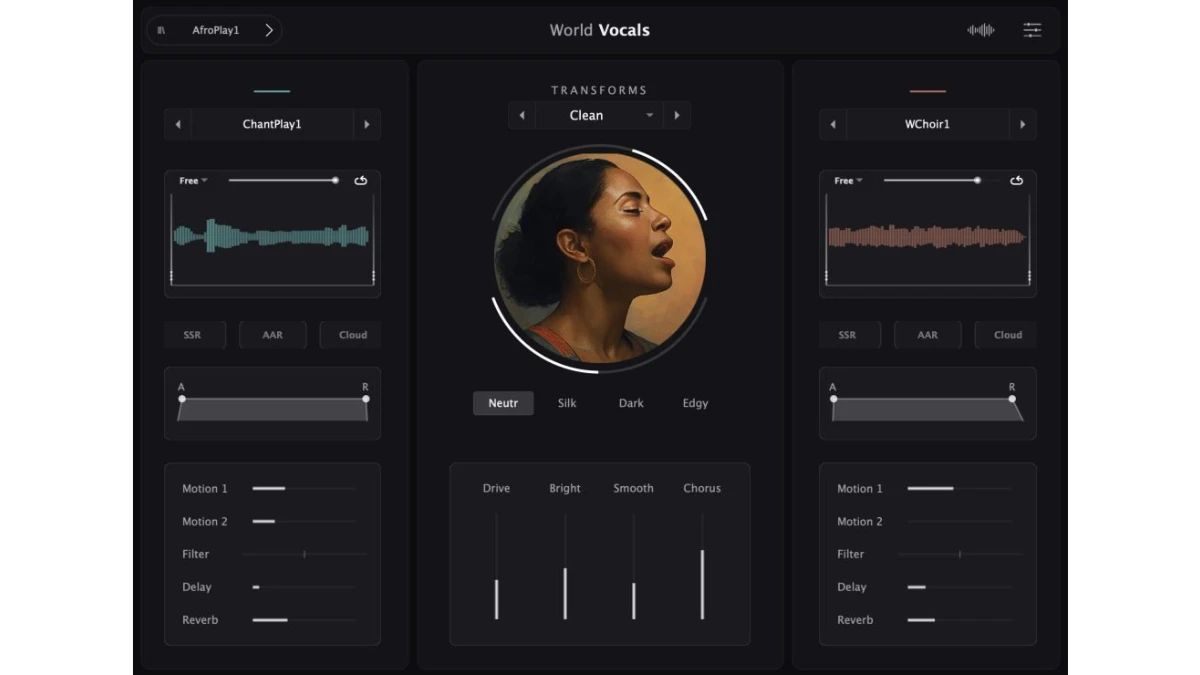Click the loop icon on WChoir1 waveform
Image resolution: width=1200 pixels, height=675 pixels.
coord(1016,181)
